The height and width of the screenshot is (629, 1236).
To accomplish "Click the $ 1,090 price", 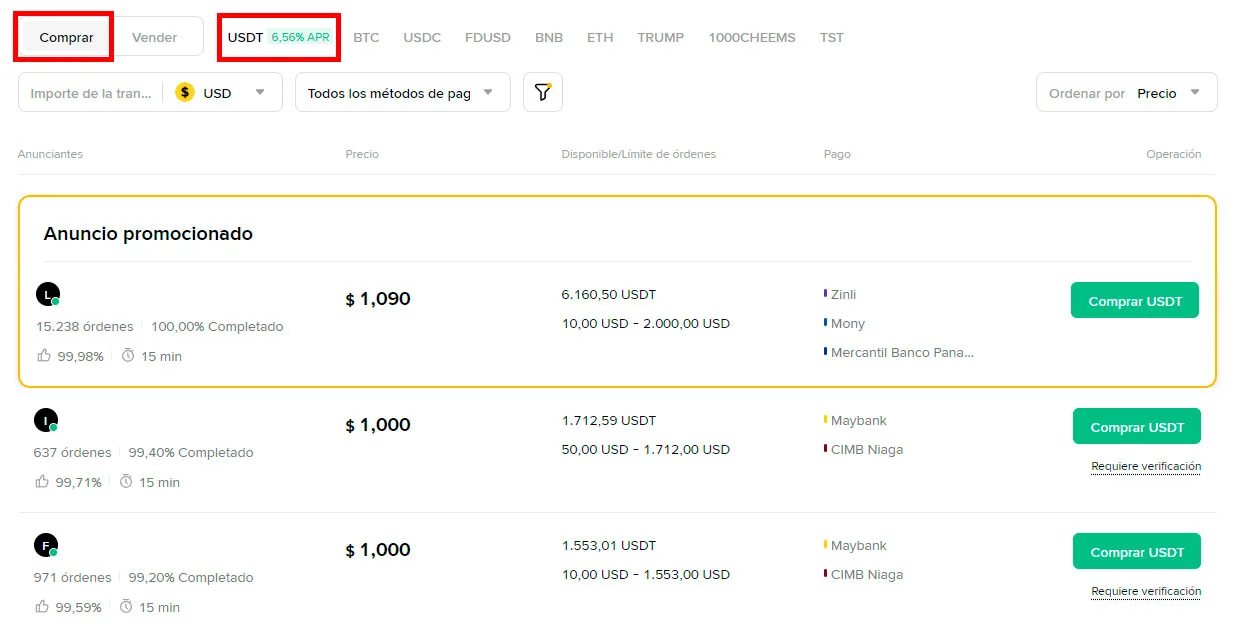I will [378, 298].
